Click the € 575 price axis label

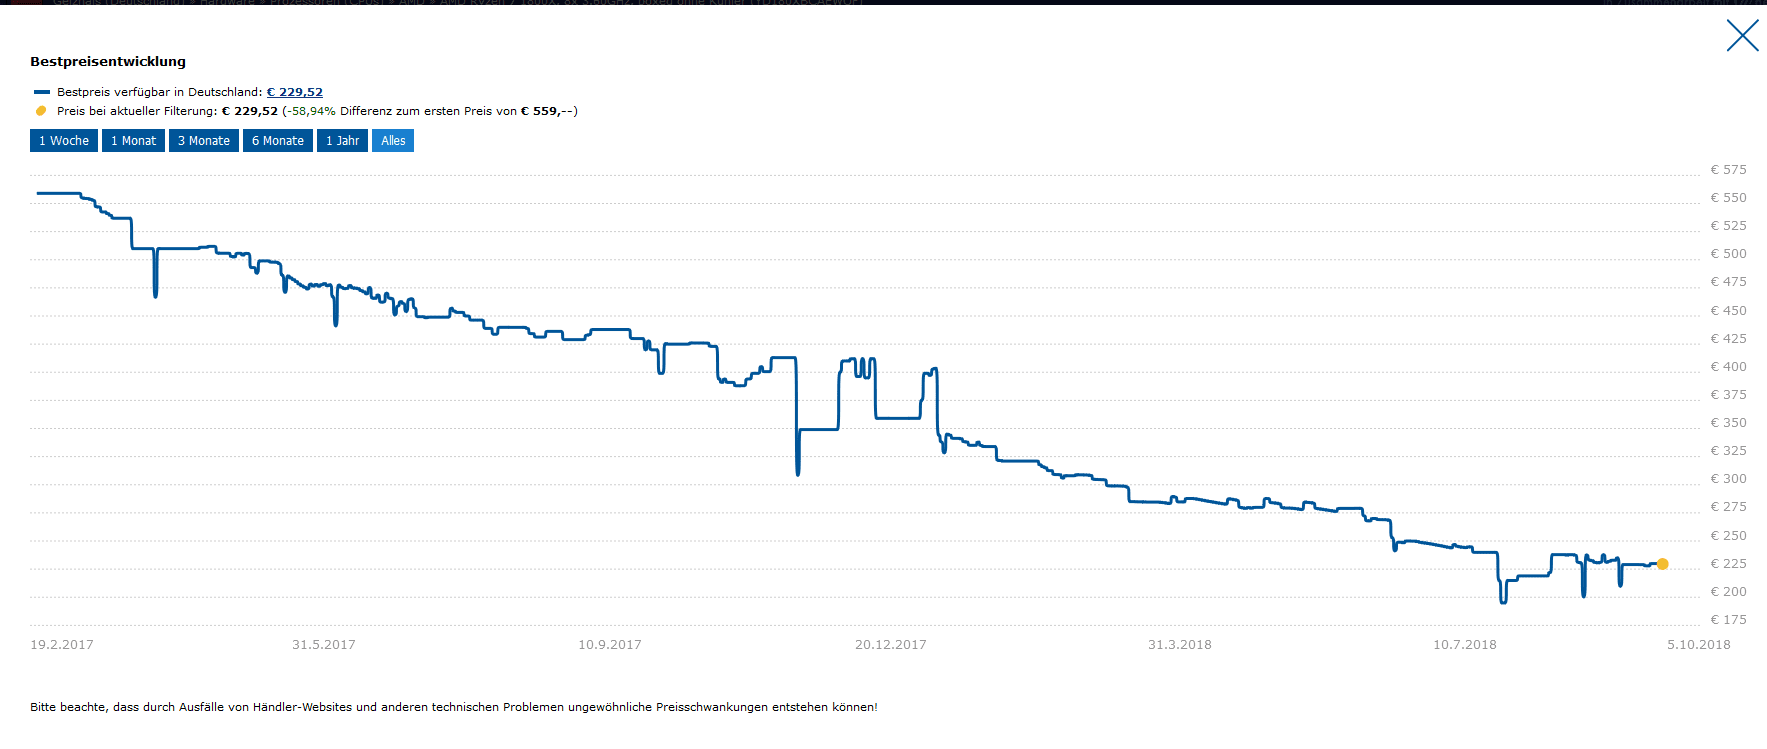tap(1728, 170)
